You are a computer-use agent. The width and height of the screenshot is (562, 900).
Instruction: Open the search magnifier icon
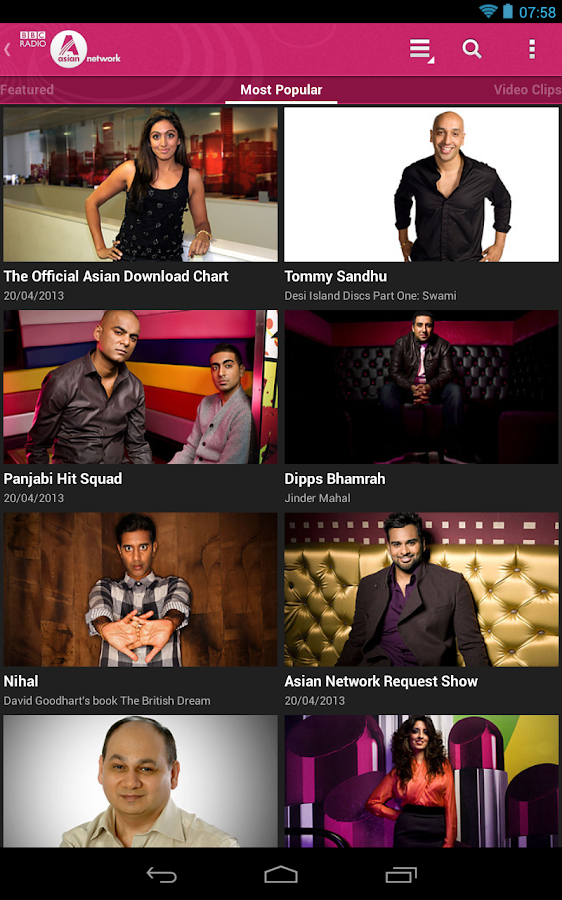(472, 49)
